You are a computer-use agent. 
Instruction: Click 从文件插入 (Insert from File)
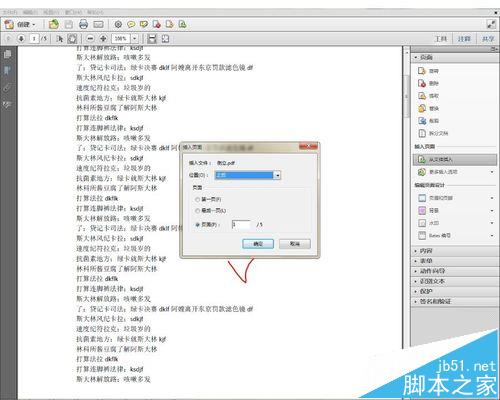[455, 160]
